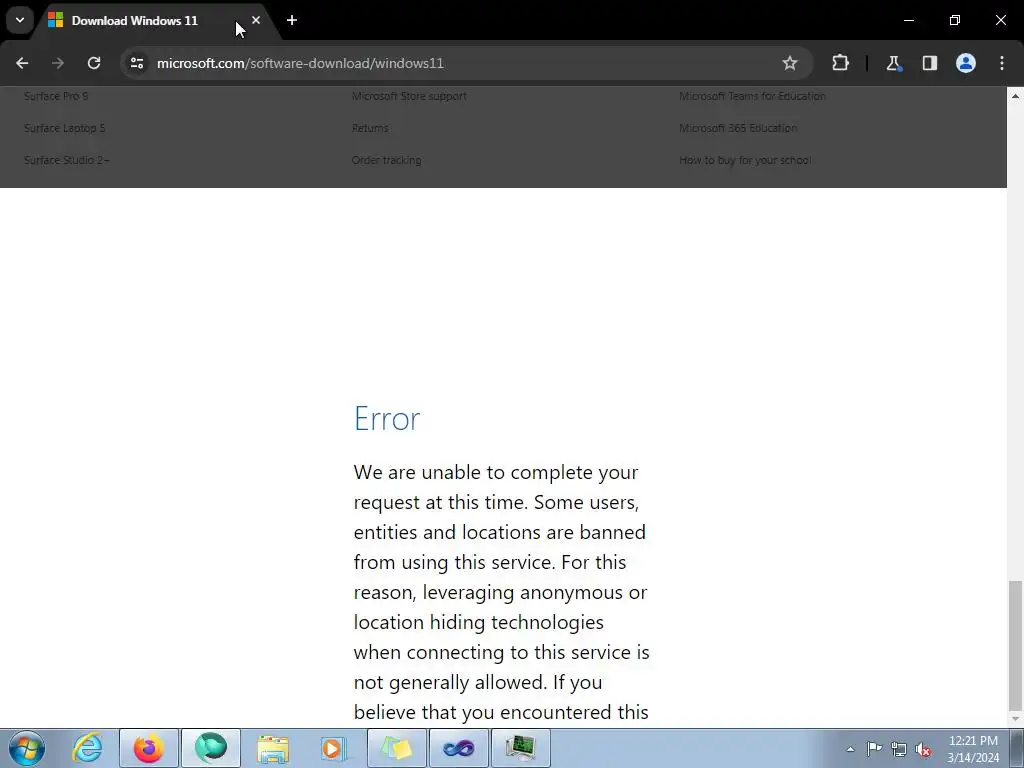
Task: Restore down the Chrome window
Action: pyautogui.click(x=955, y=20)
